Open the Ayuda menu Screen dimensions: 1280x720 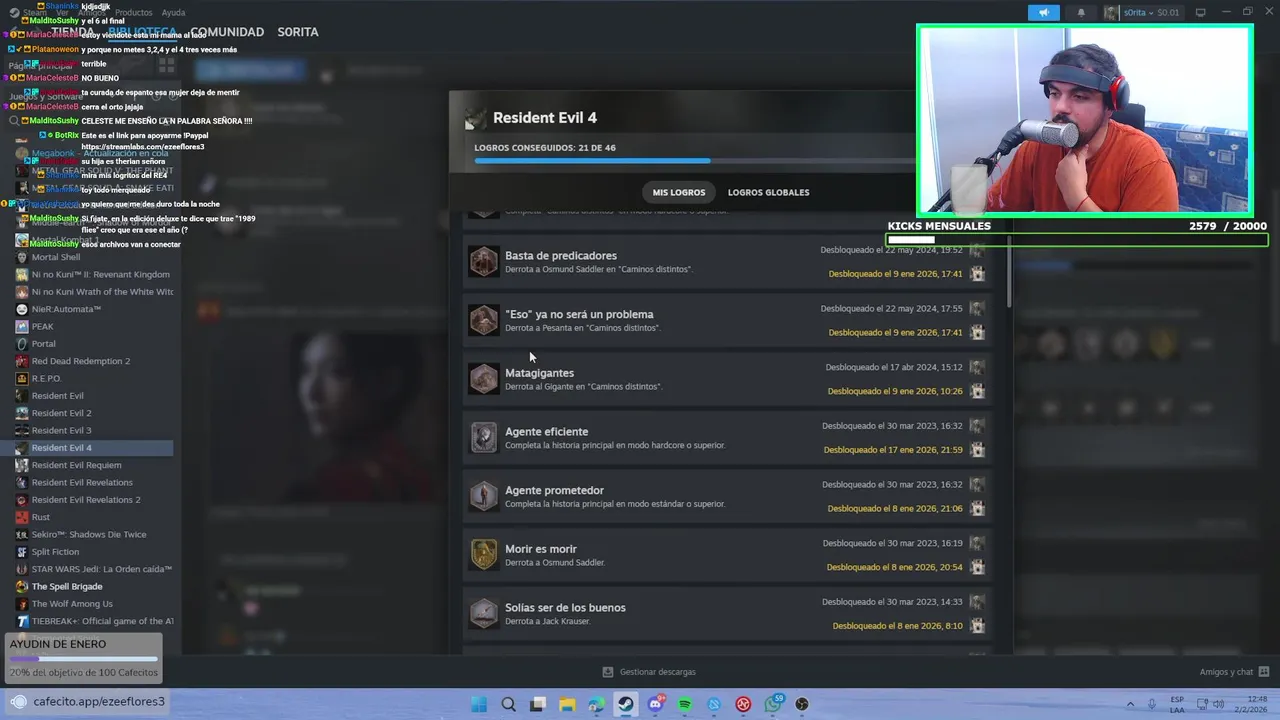(173, 12)
